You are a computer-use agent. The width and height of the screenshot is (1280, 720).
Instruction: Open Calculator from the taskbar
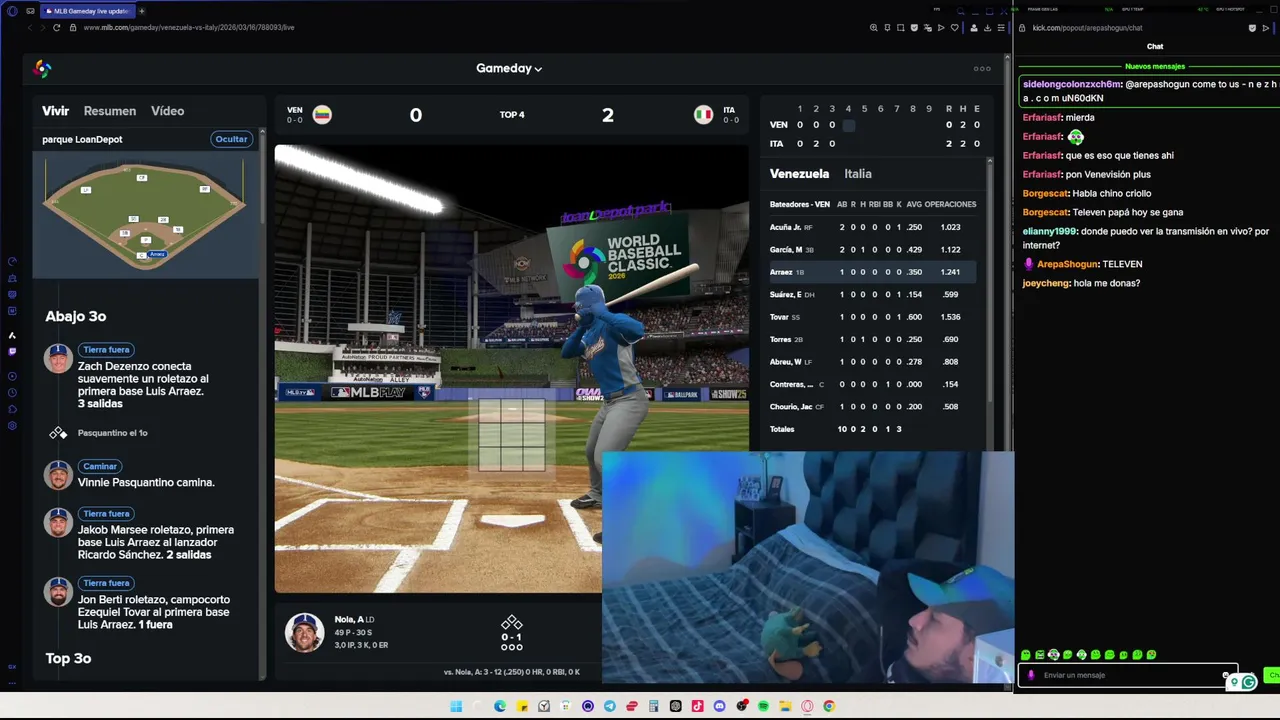click(653, 706)
